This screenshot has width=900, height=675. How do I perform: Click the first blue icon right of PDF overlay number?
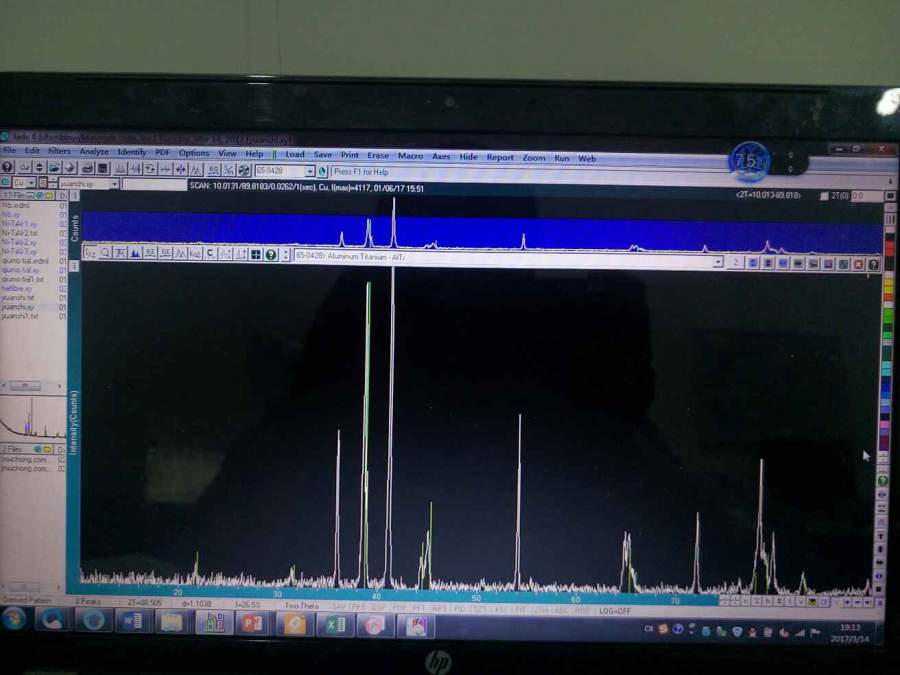(753, 262)
